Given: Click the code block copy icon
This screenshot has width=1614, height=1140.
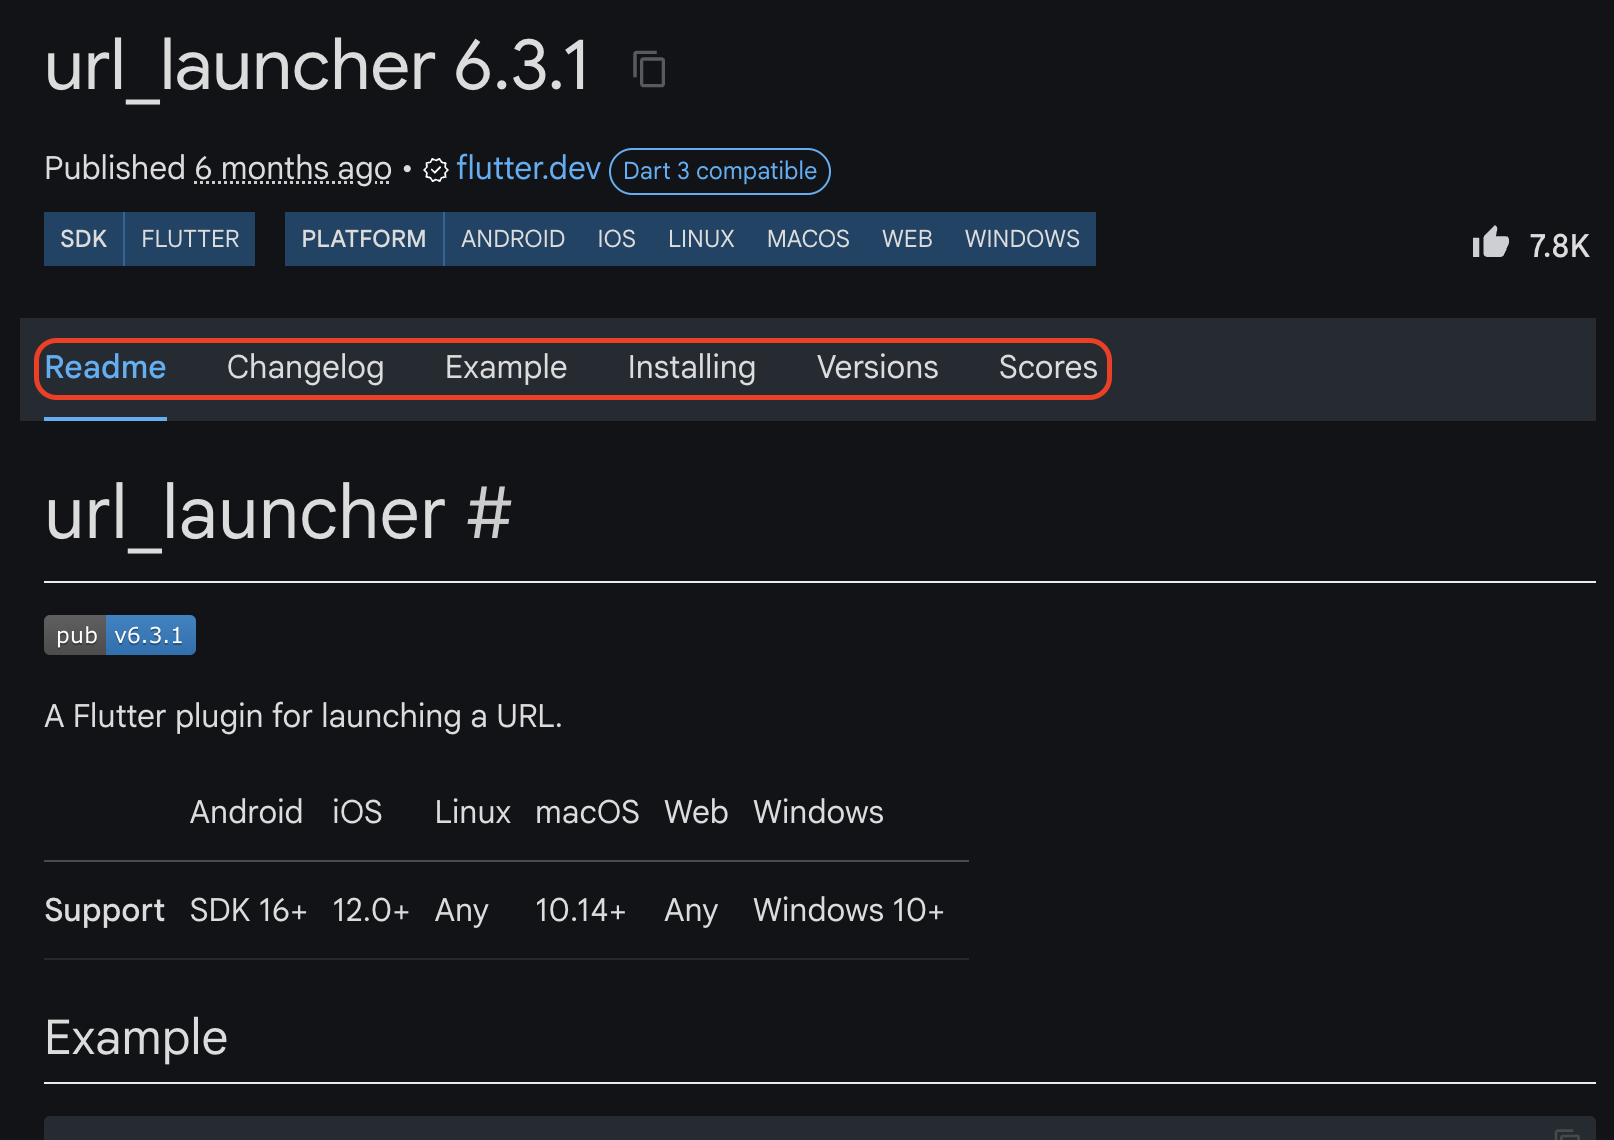Looking at the screenshot, I should 1568,1133.
